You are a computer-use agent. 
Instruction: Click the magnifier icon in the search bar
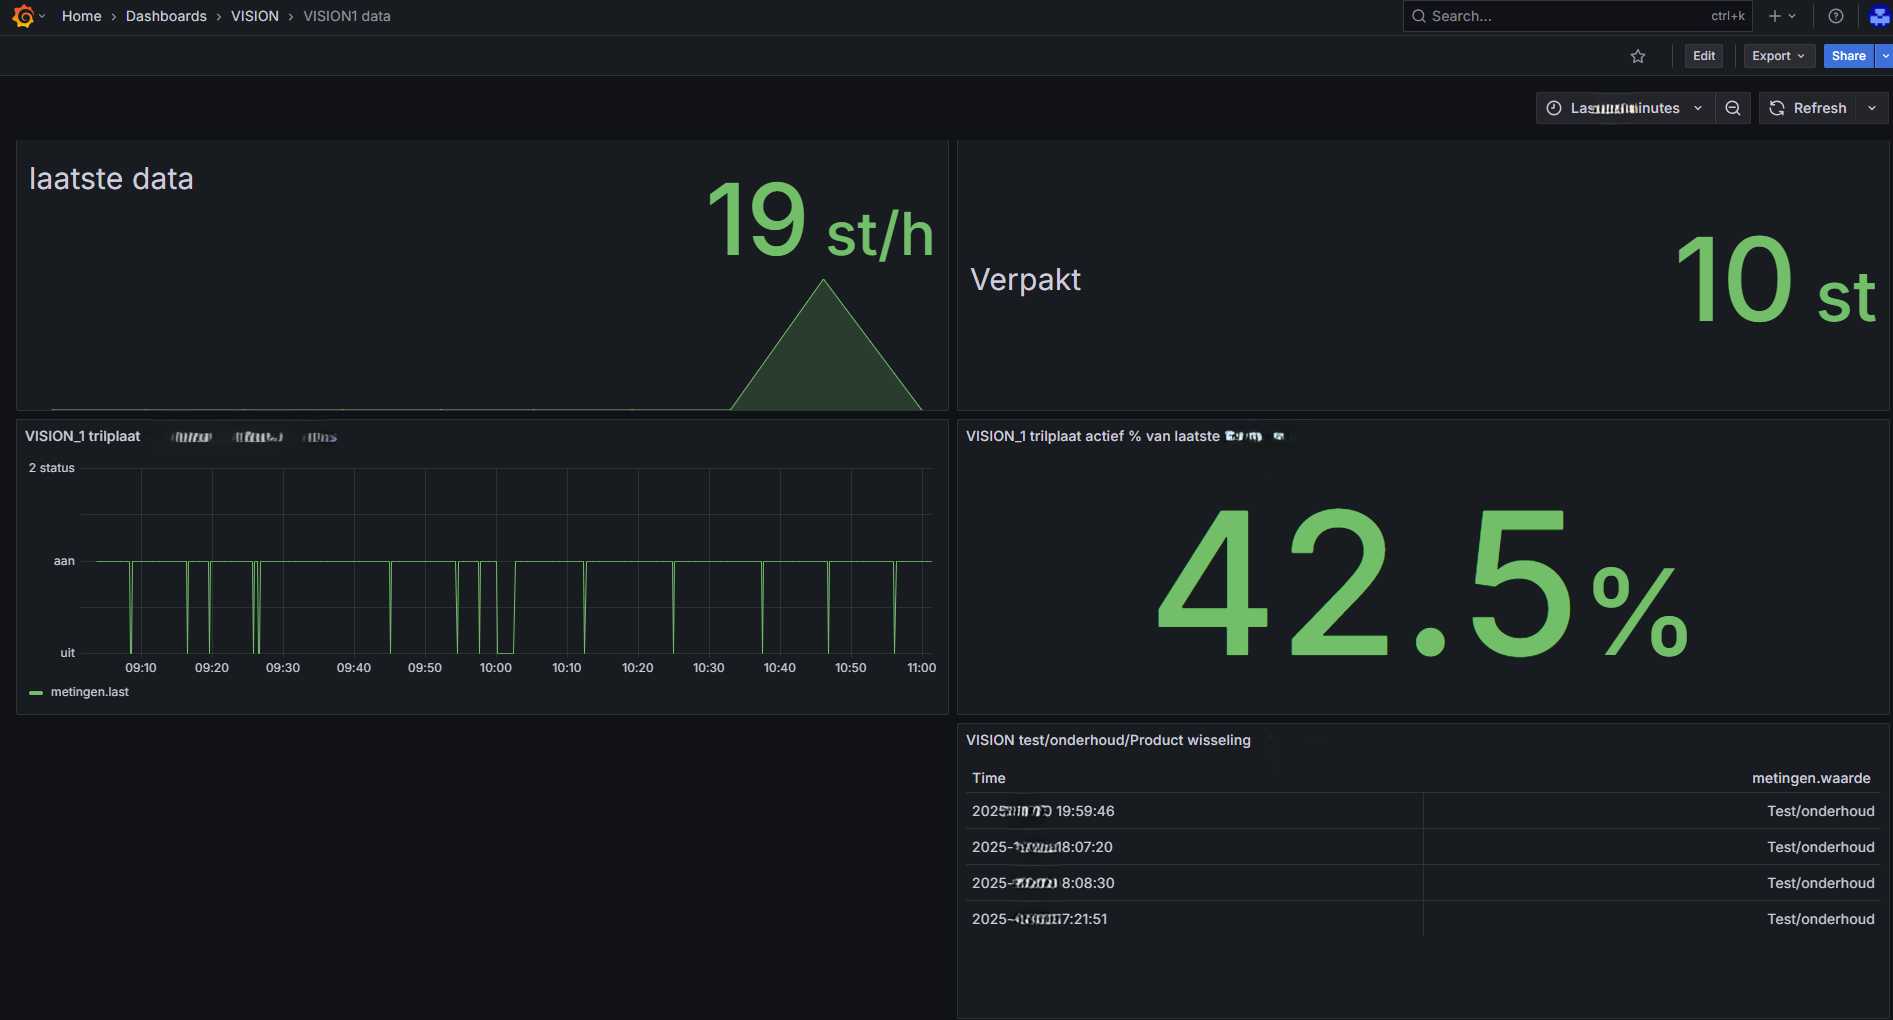[1418, 16]
